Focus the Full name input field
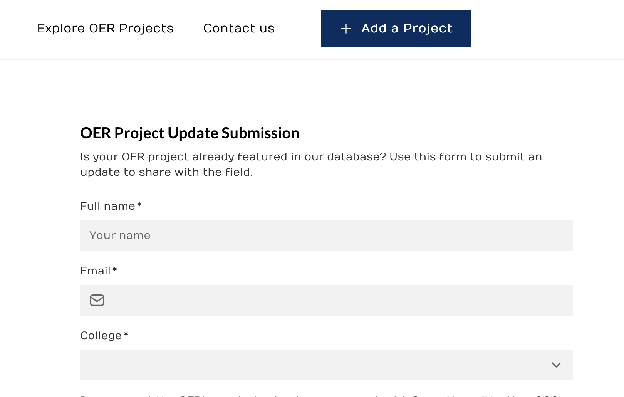The height and width of the screenshot is (397, 624). [326, 235]
